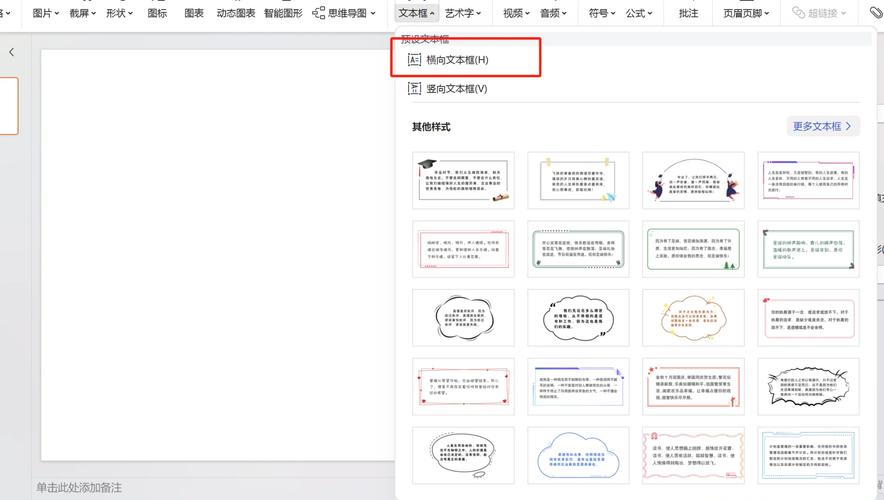884x500 pixels.
Task: Click the 智能图形 smart graphics item
Action: [283, 13]
